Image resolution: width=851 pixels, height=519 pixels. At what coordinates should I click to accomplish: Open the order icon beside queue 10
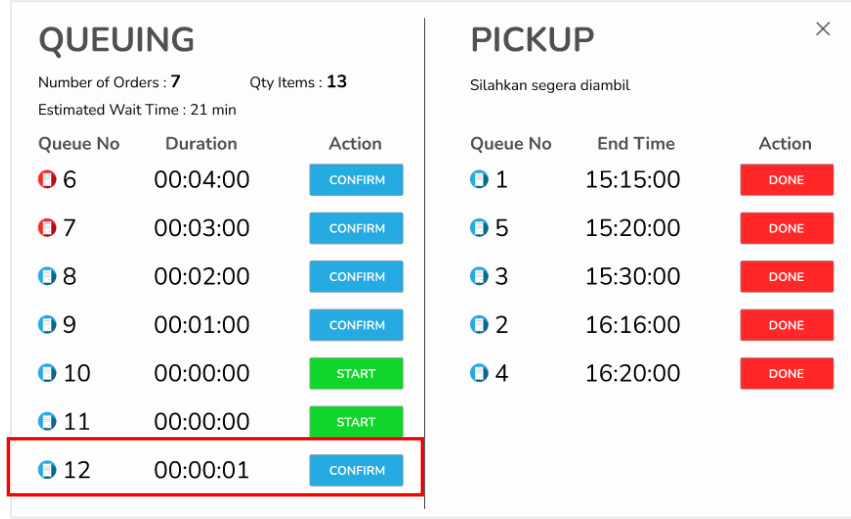pos(47,373)
